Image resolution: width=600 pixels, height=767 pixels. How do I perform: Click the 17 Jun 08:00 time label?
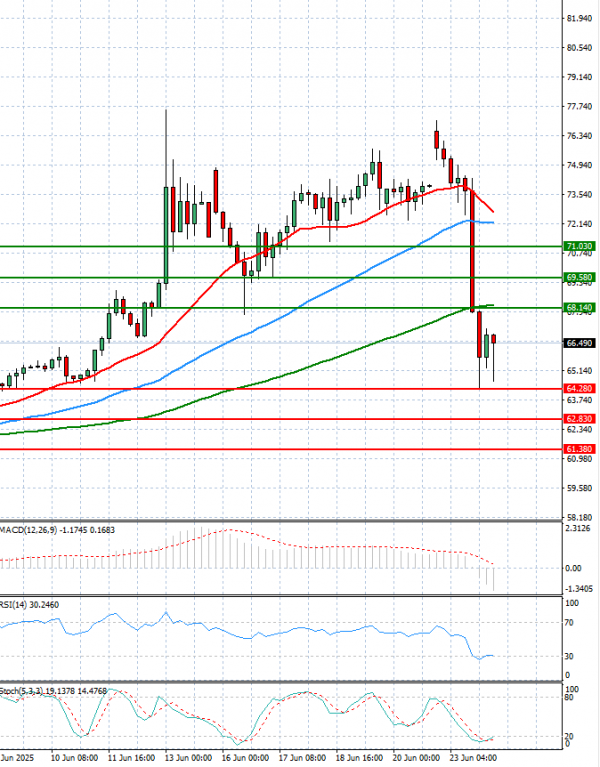coord(303,758)
